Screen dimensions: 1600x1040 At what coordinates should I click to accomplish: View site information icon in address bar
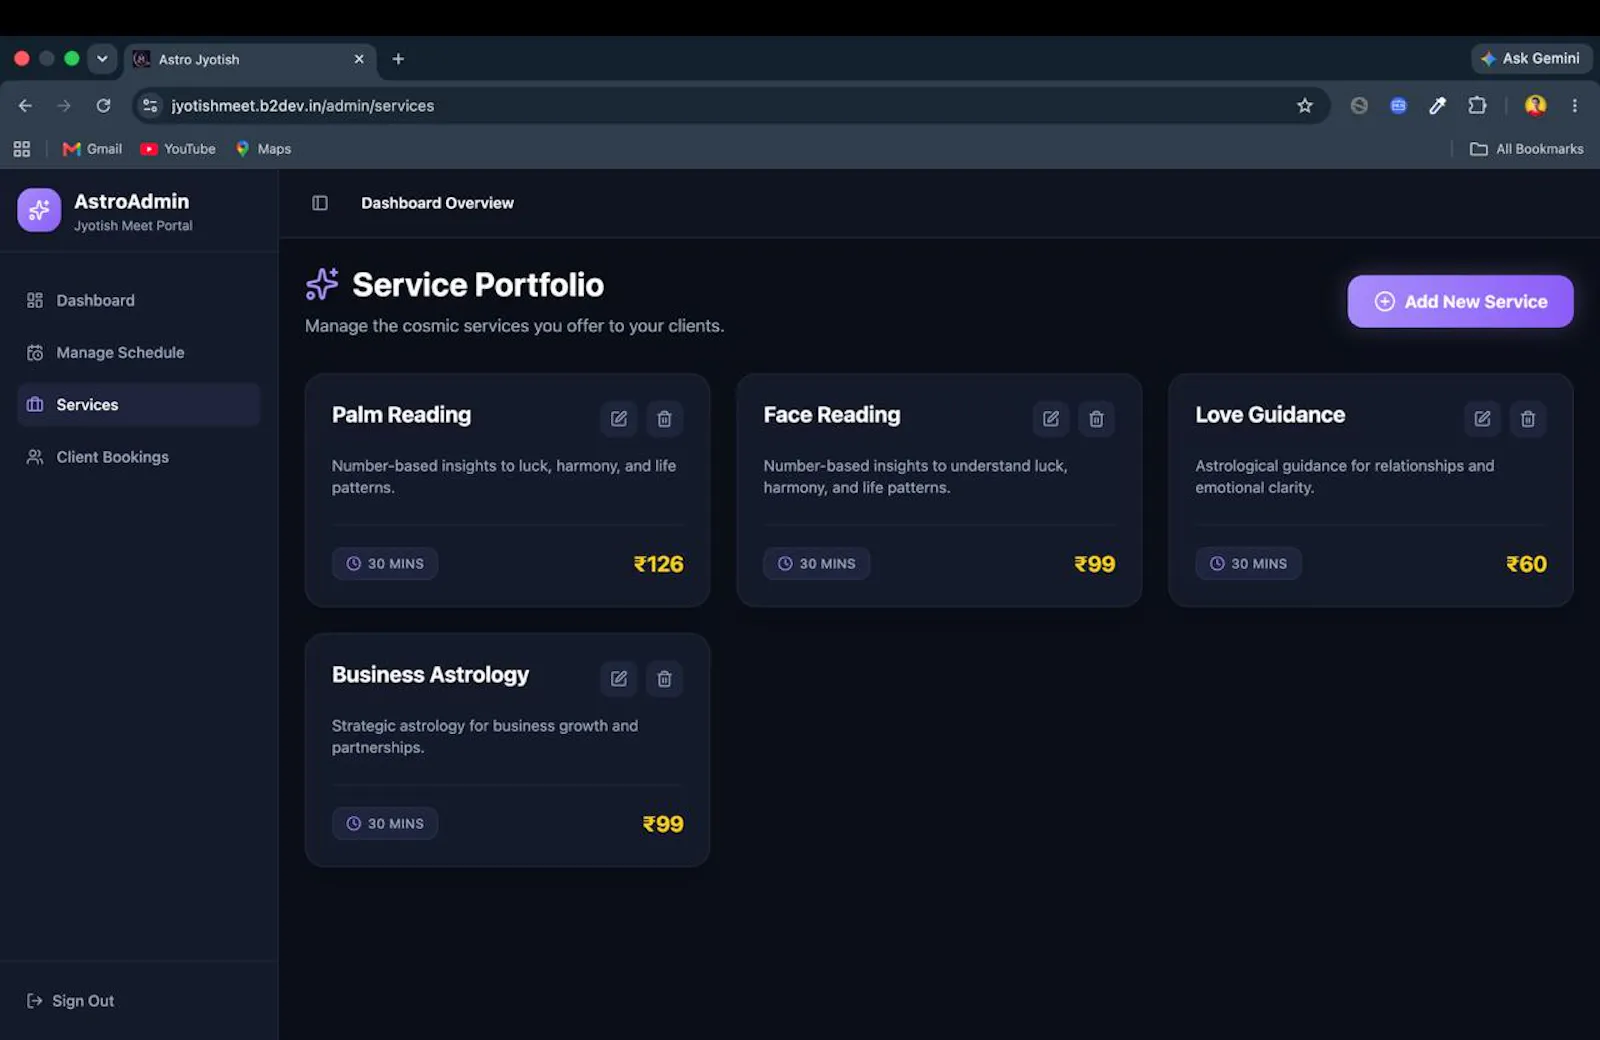150,105
